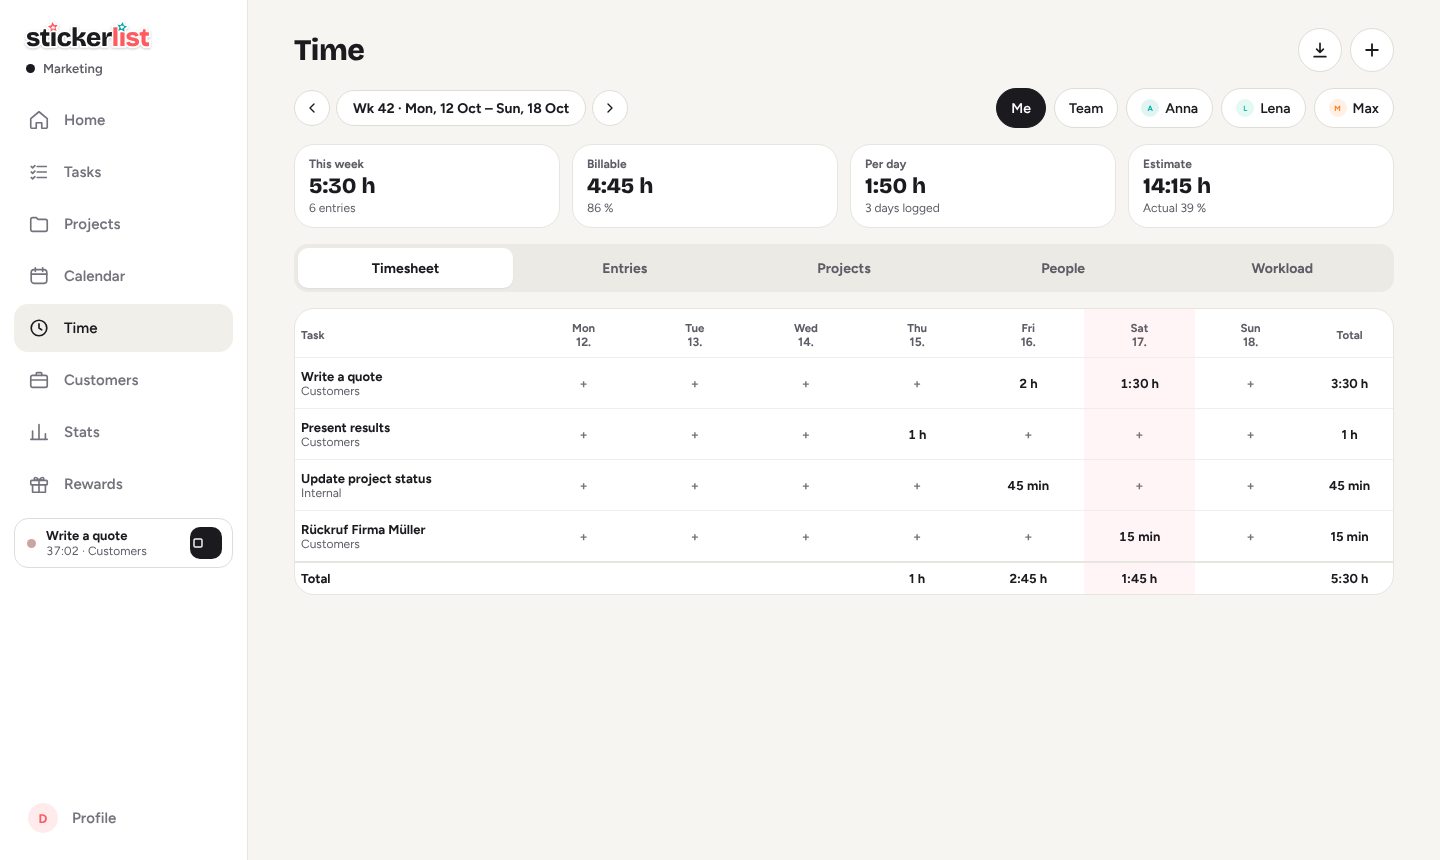The image size is (1440, 860).
Task: Open the Wk 42 date range picker
Action: pyautogui.click(x=461, y=108)
